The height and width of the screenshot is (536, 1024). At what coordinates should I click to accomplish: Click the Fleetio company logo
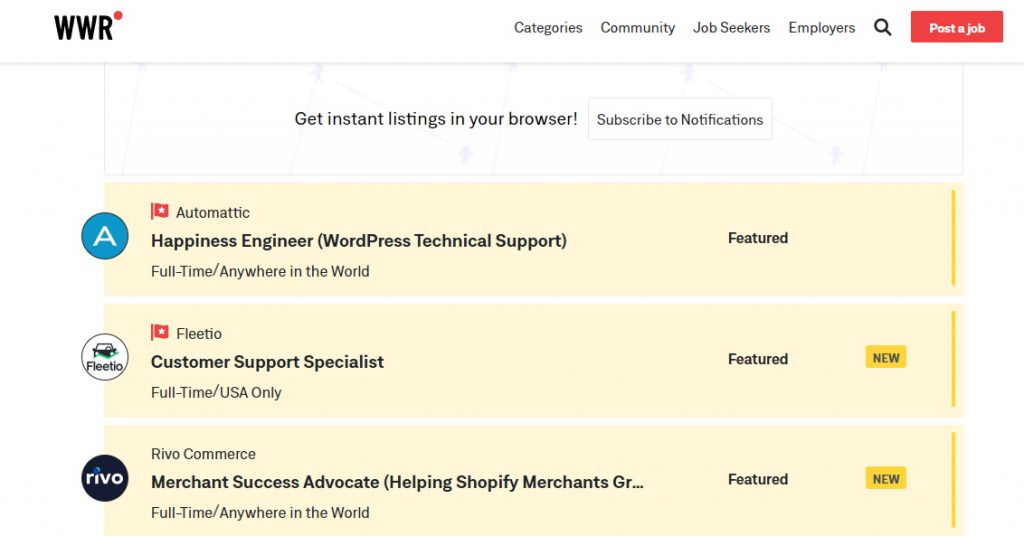105,357
